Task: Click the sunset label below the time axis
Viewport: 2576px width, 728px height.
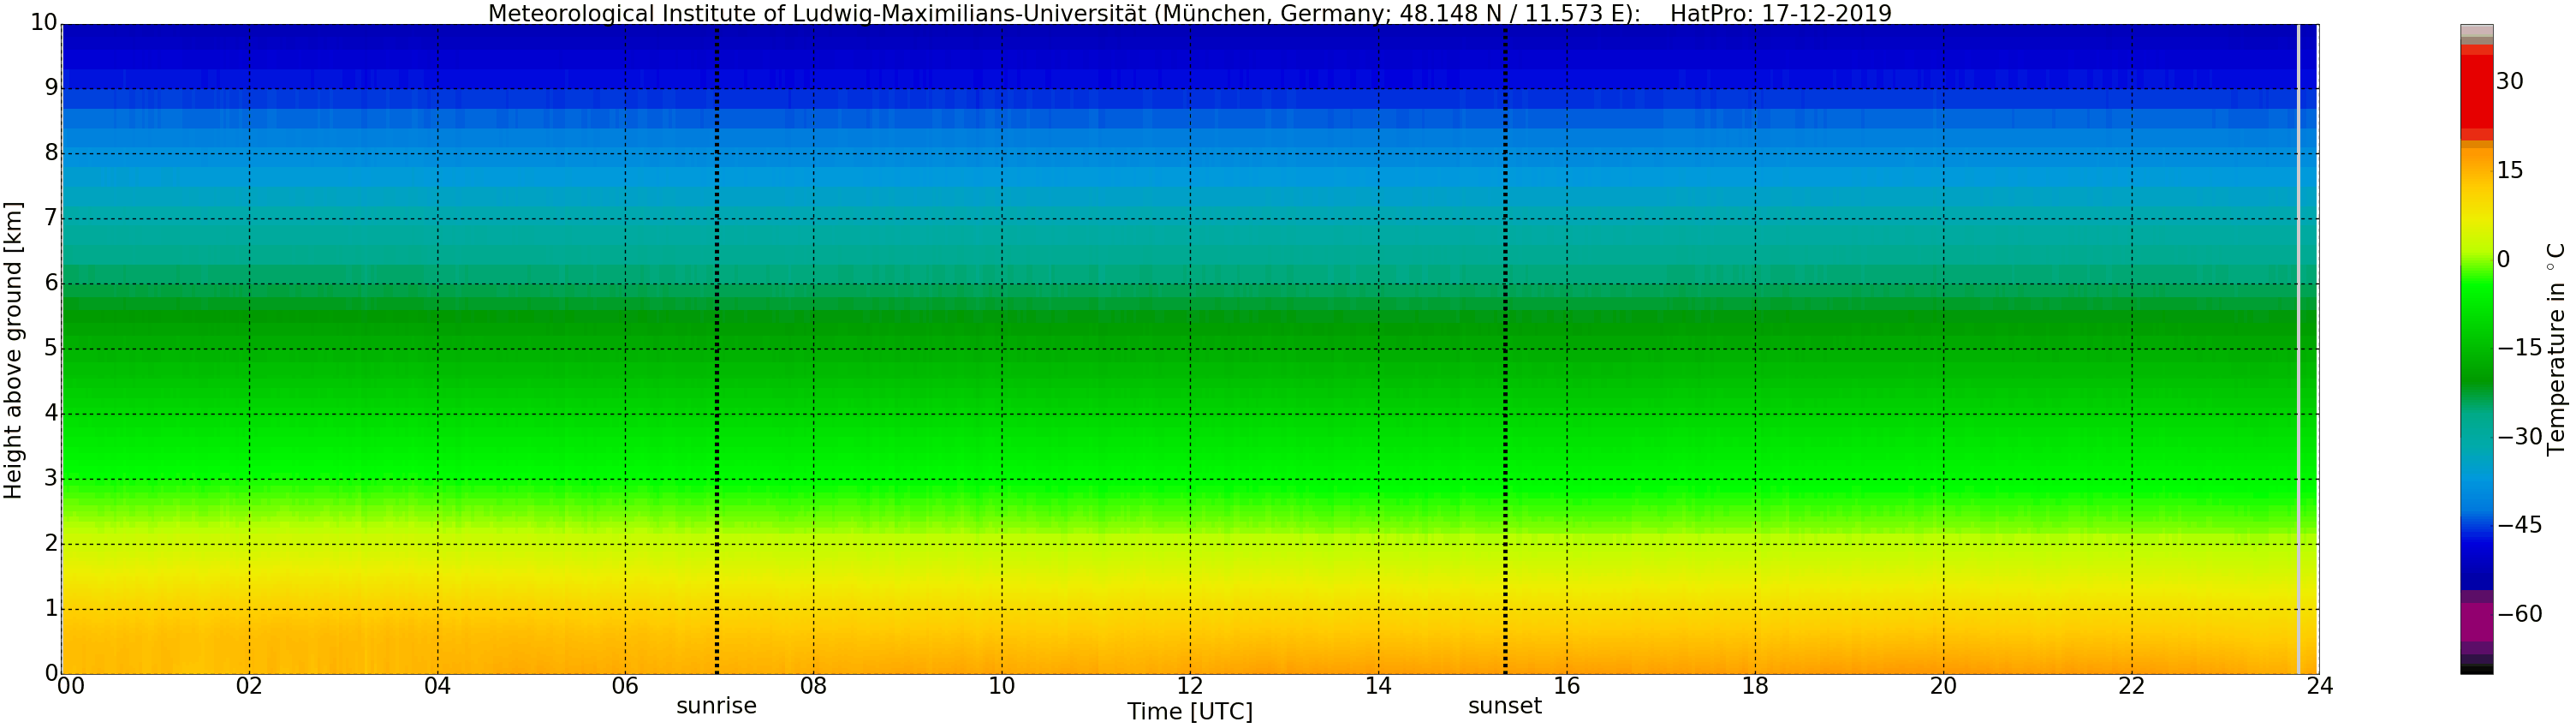Action: tap(1504, 706)
